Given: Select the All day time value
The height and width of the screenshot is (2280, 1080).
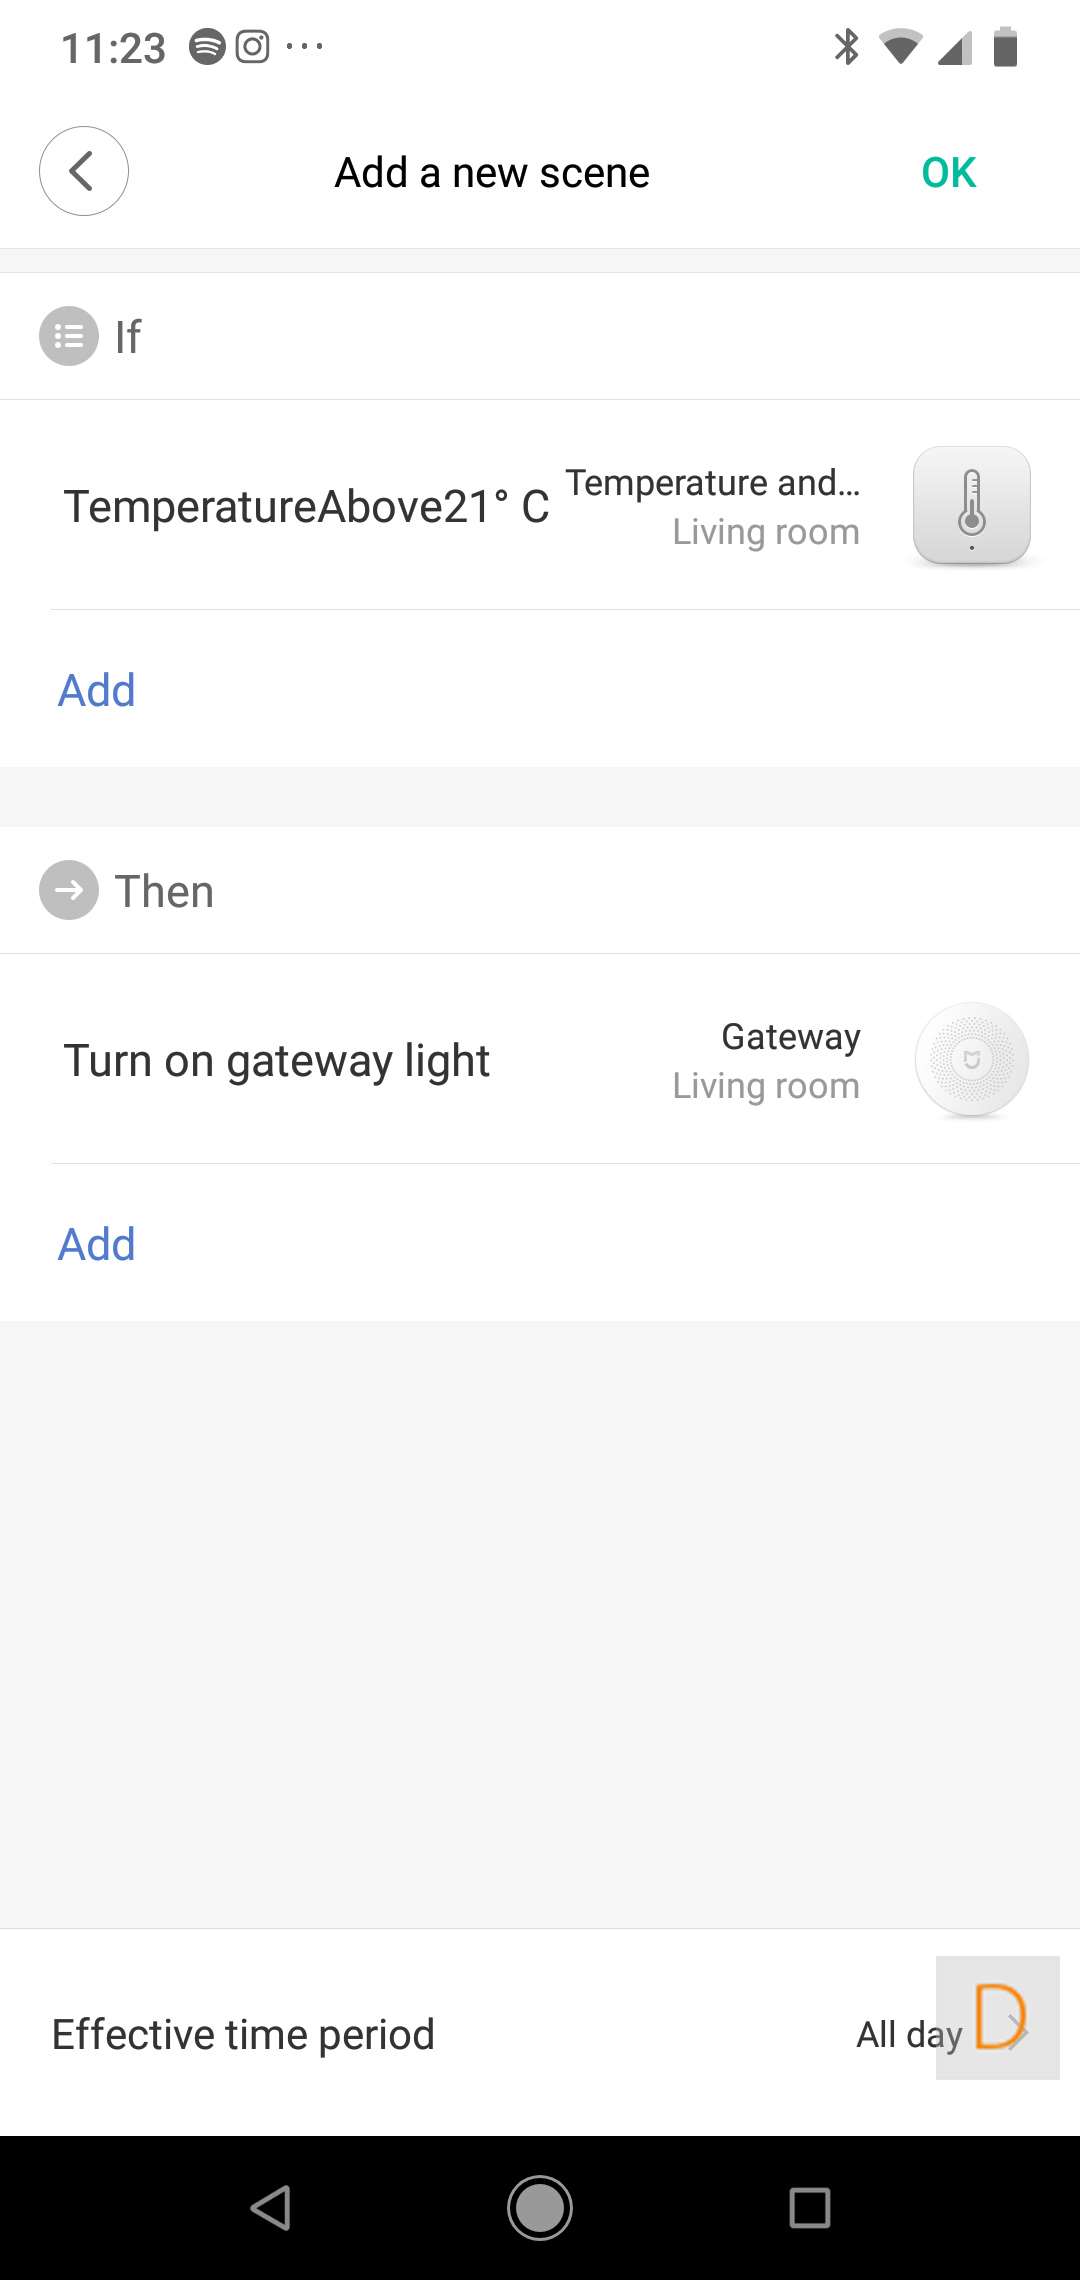Looking at the screenshot, I should tap(908, 2034).
